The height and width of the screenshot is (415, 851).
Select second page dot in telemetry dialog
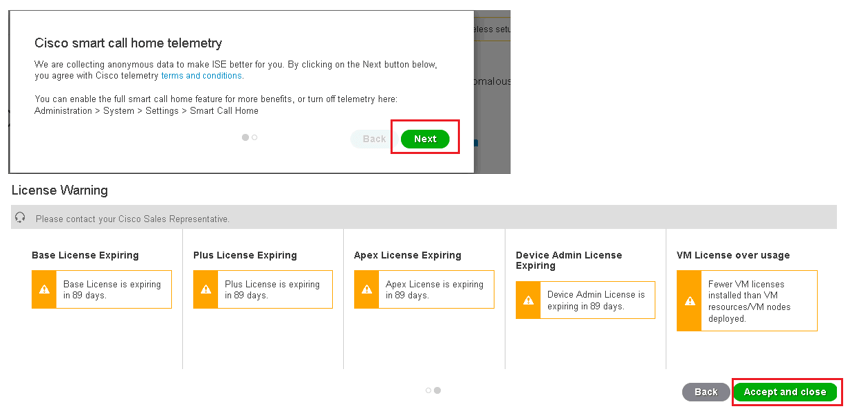255,138
